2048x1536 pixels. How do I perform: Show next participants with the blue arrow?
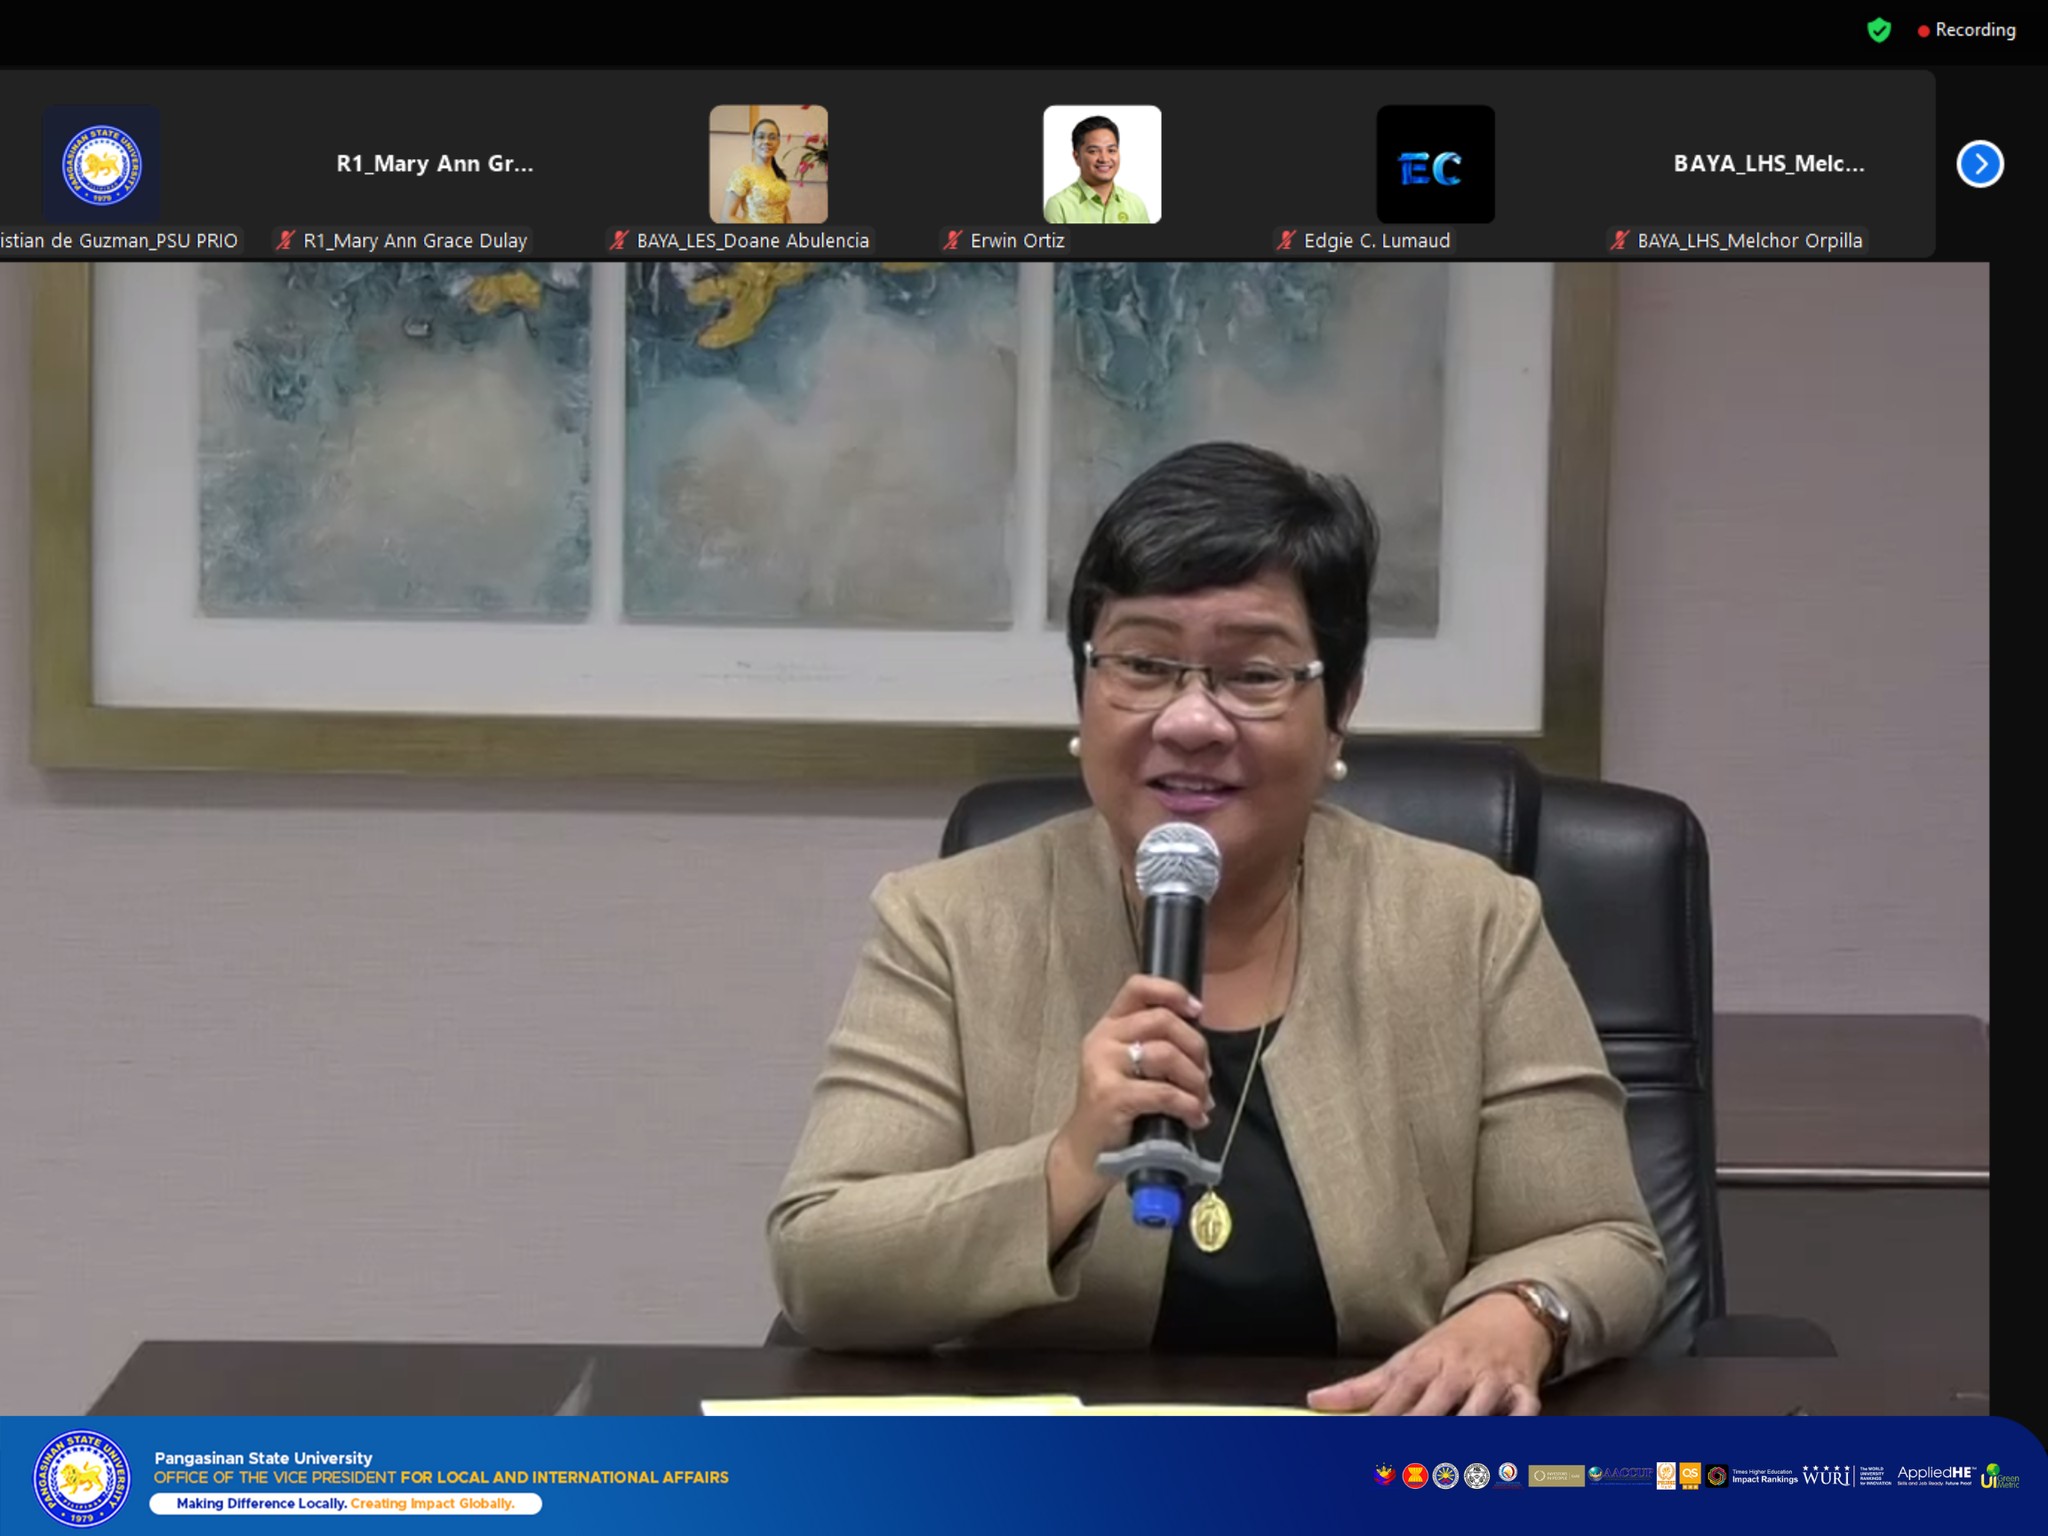1979,164
